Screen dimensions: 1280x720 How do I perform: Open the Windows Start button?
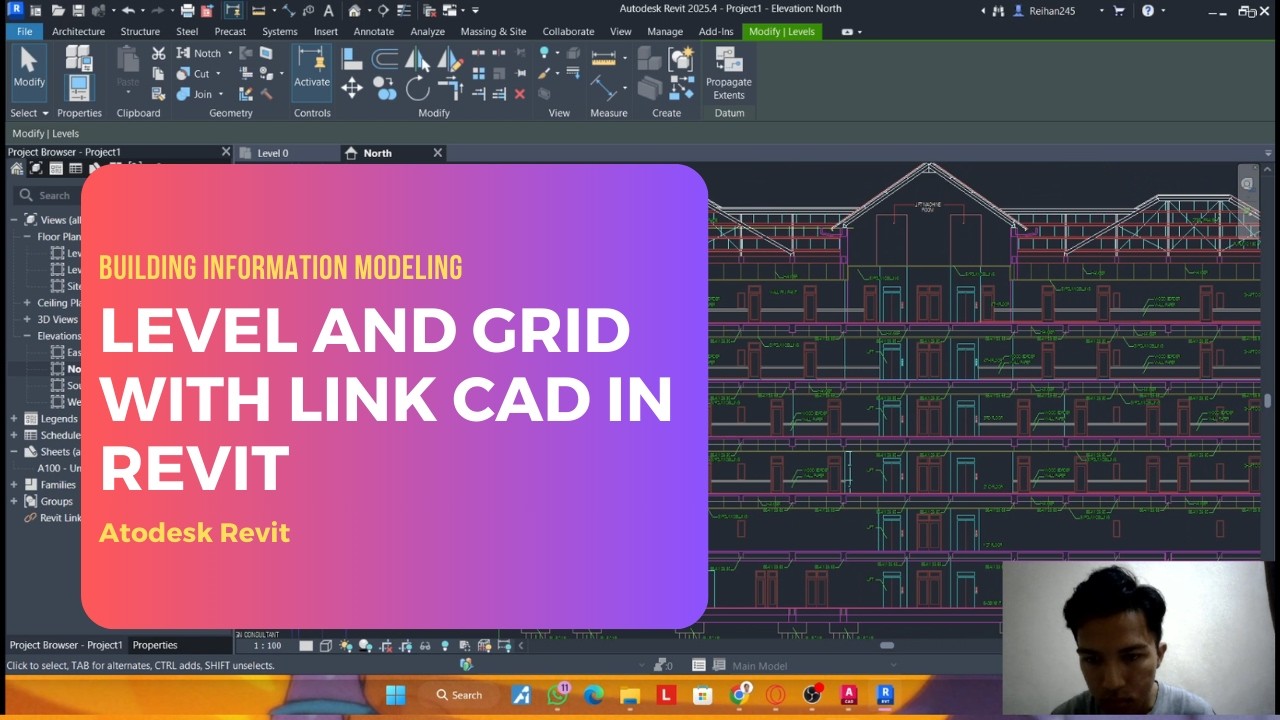click(x=395, y=695)
